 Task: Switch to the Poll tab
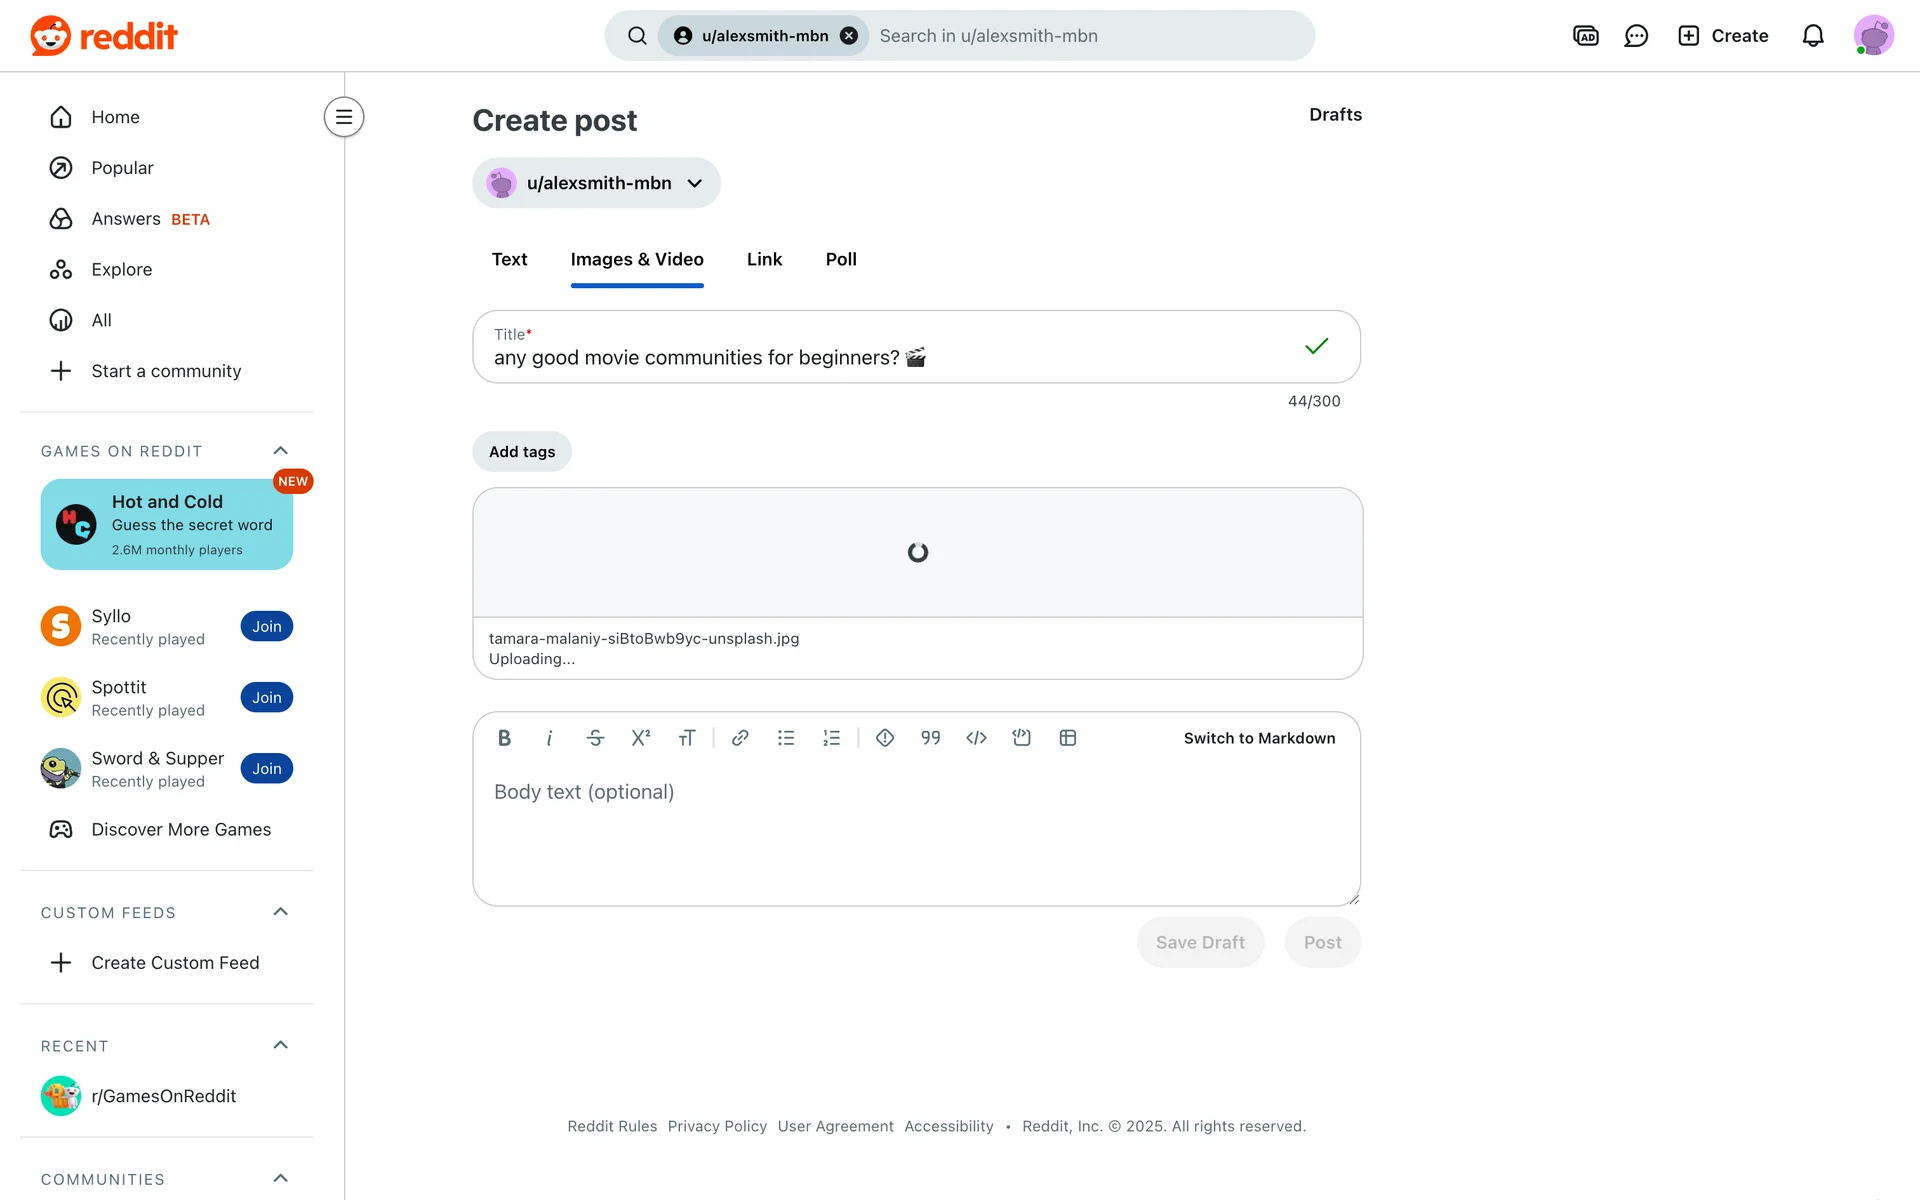pos(841,260)
